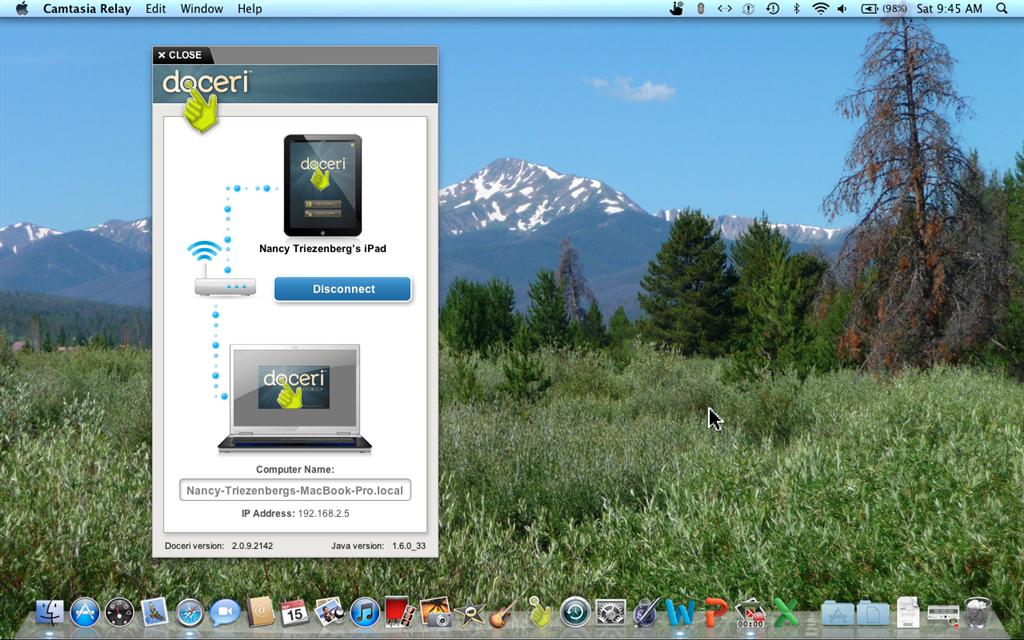The width and height of the screenshot is (1024, 640).
Task: Open the Documents folder stack in the Dock
Action: [x=873, y=613]
